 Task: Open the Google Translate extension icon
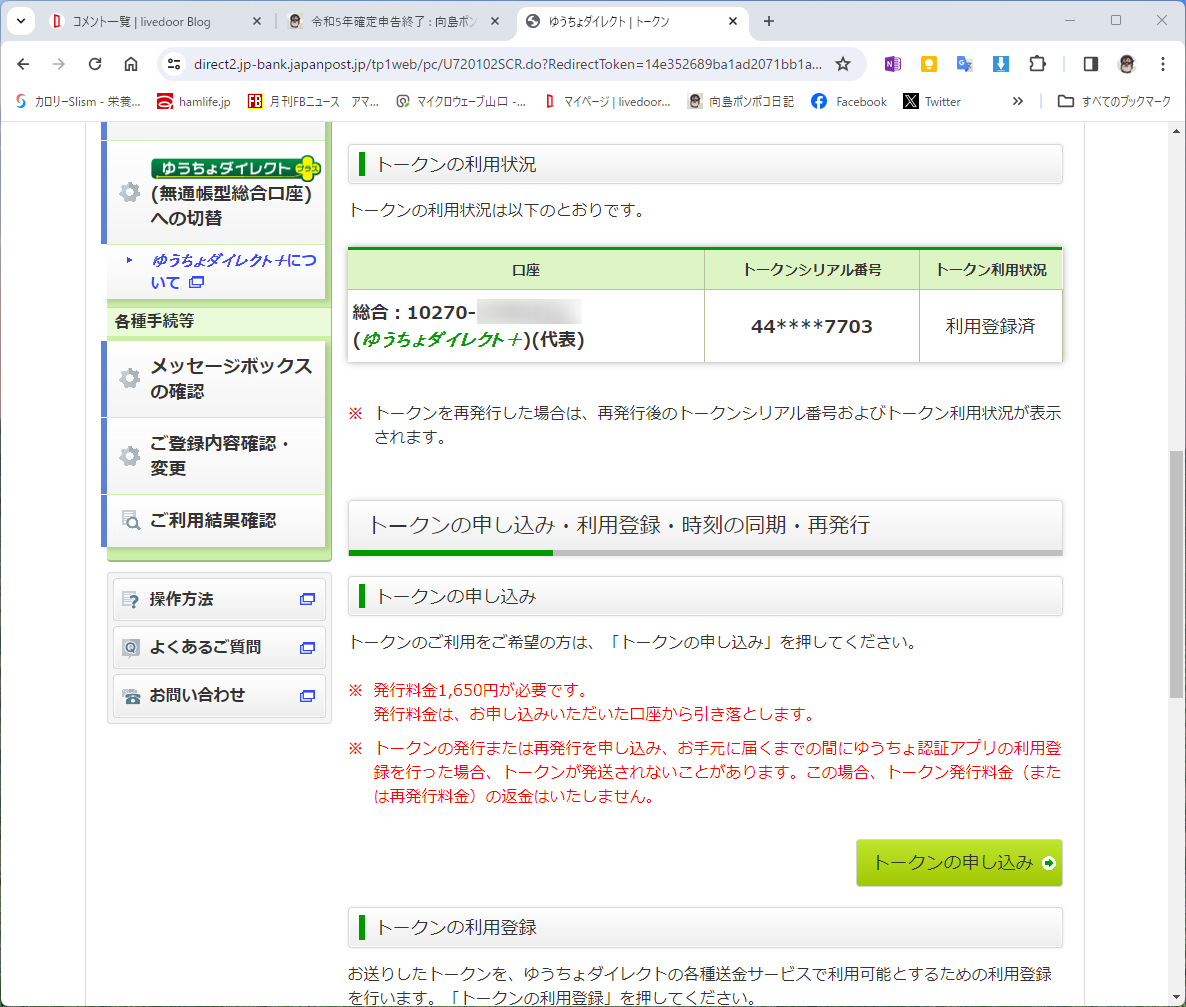pos(964,64)
